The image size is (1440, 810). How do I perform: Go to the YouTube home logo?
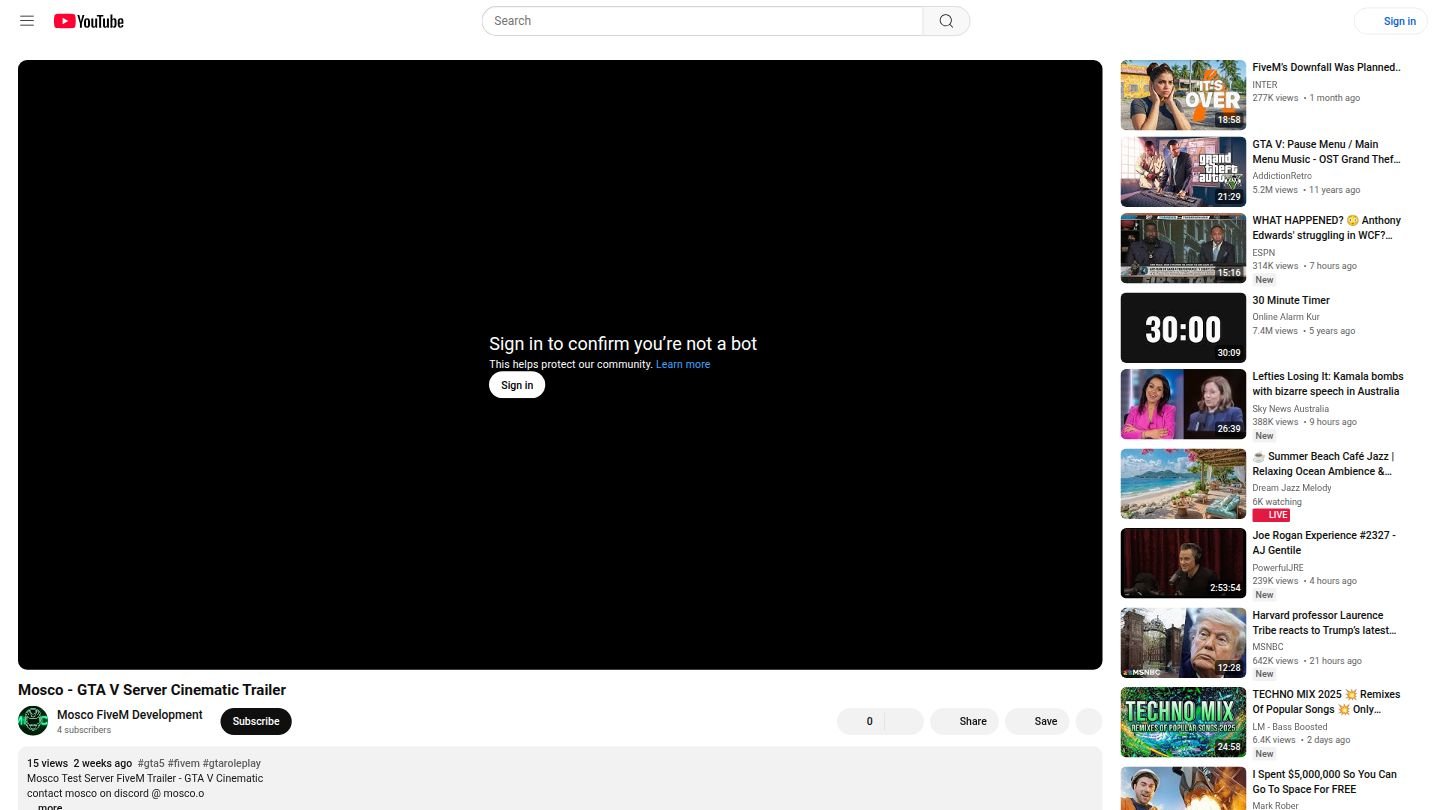point(89,21)
